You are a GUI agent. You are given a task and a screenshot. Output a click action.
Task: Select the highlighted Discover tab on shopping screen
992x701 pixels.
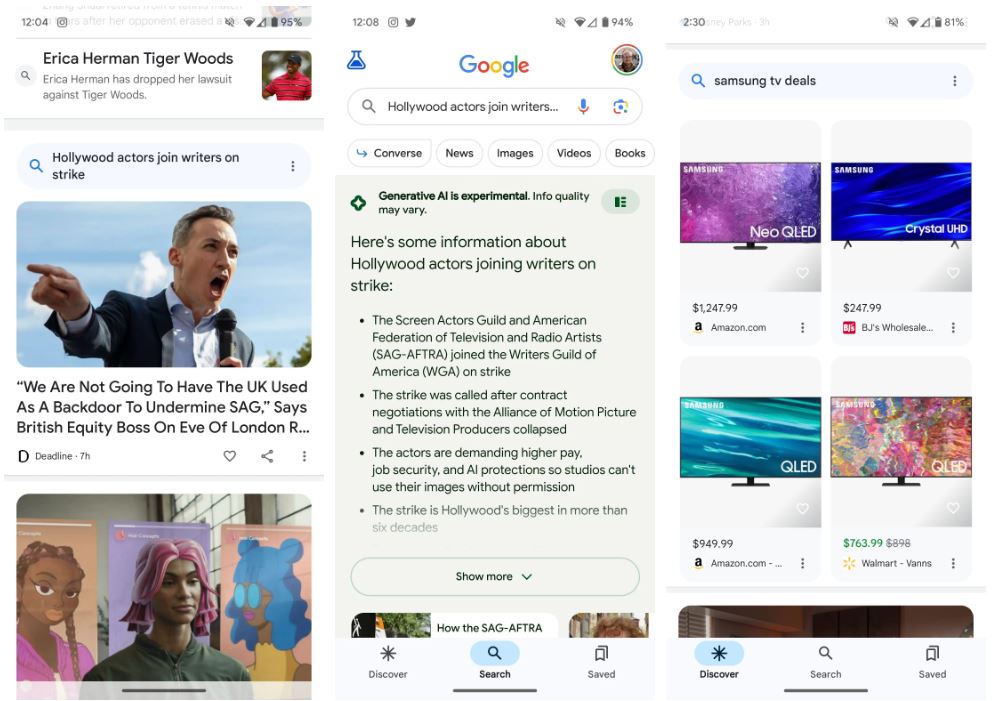[719, 662]
